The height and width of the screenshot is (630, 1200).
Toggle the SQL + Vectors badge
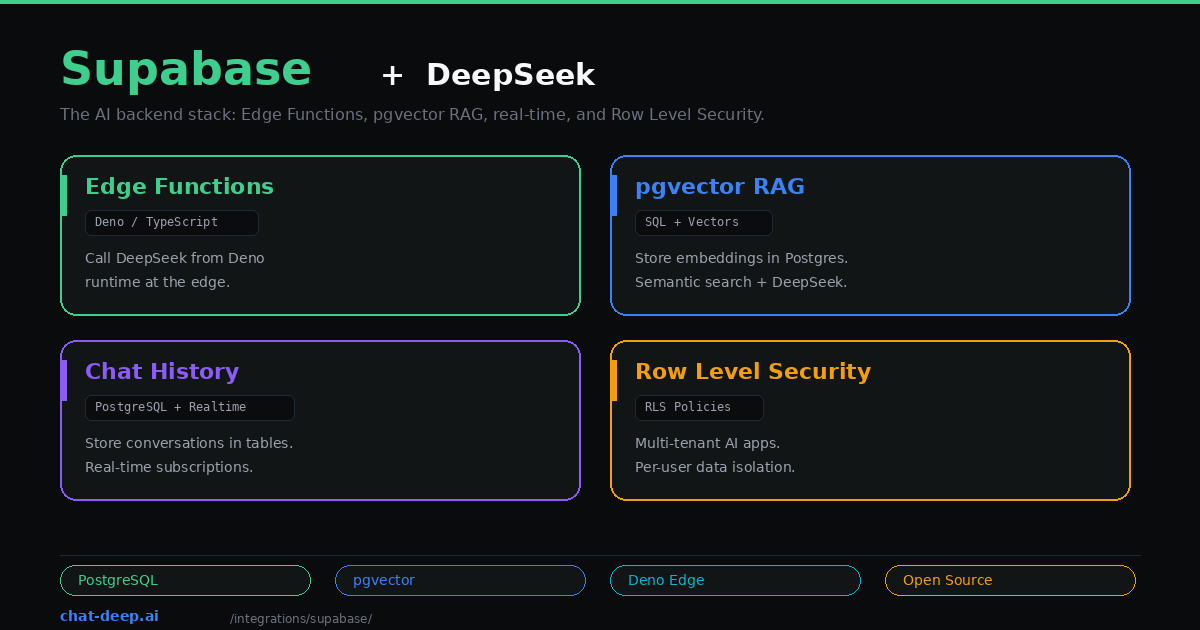[703, 222]
